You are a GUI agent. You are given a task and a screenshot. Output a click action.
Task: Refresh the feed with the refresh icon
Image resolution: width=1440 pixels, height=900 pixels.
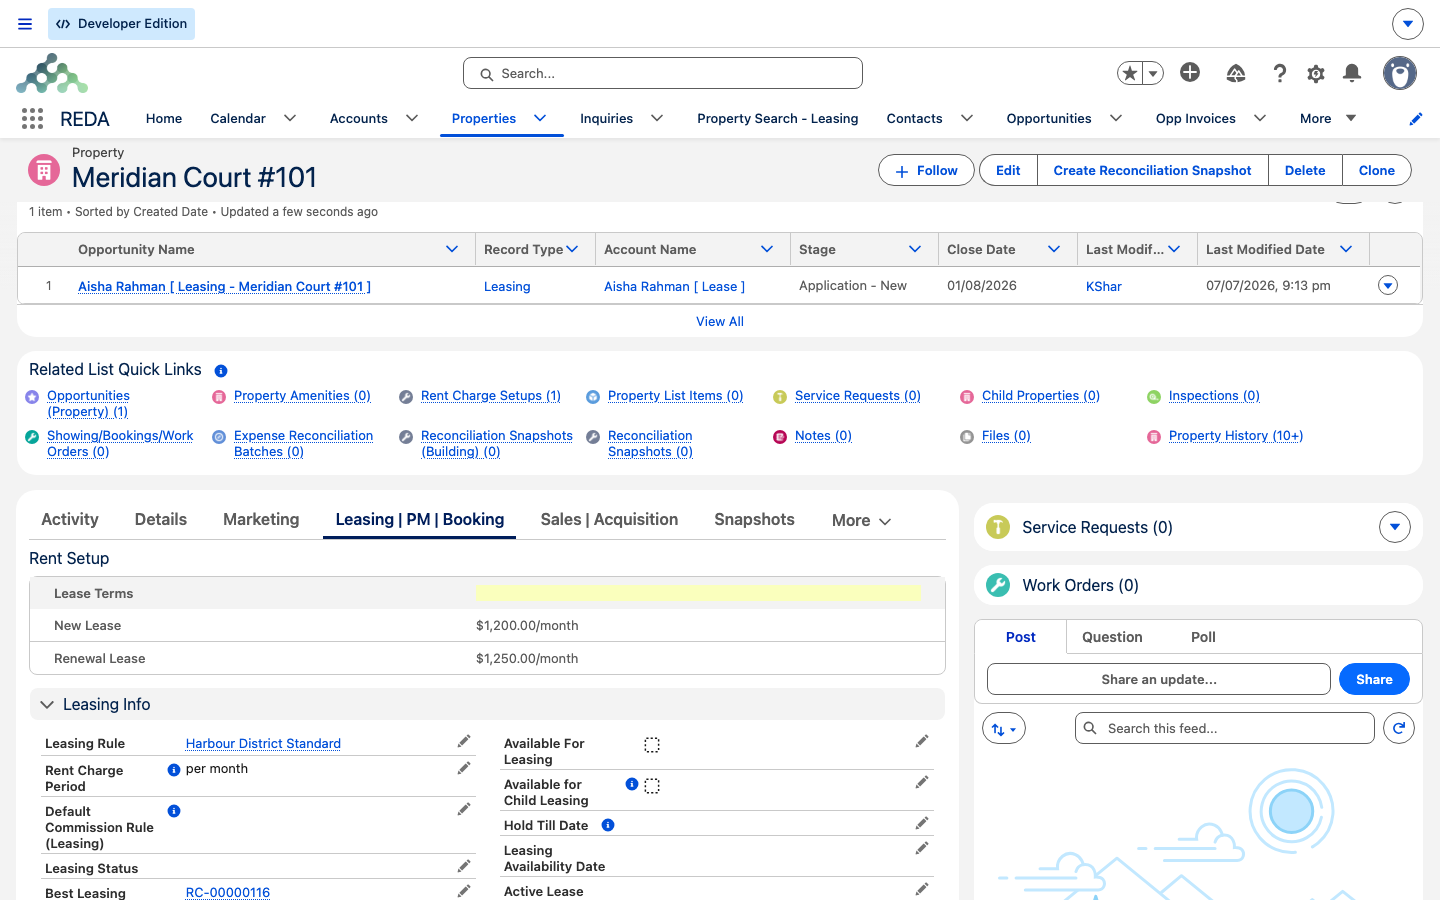point(1399,728)
